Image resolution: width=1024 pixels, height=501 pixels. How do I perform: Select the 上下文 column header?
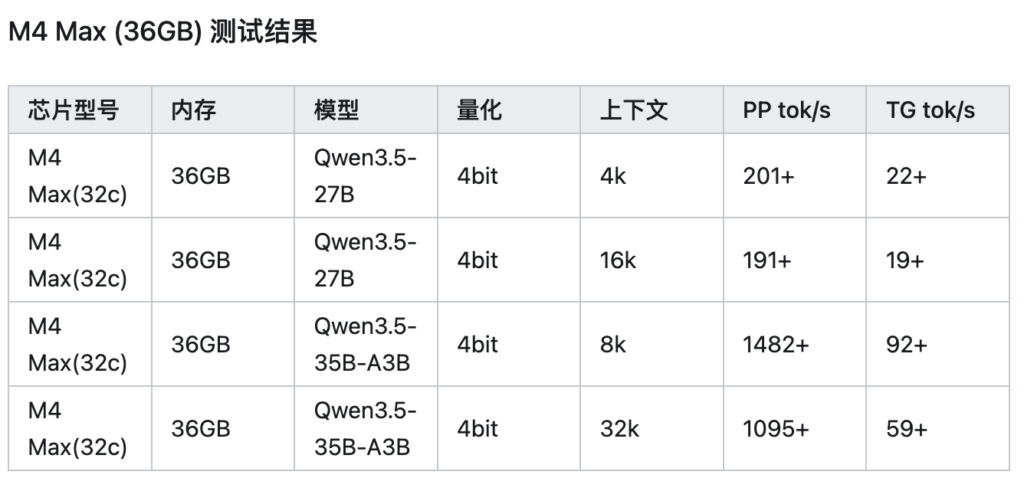tap(652, 110)
